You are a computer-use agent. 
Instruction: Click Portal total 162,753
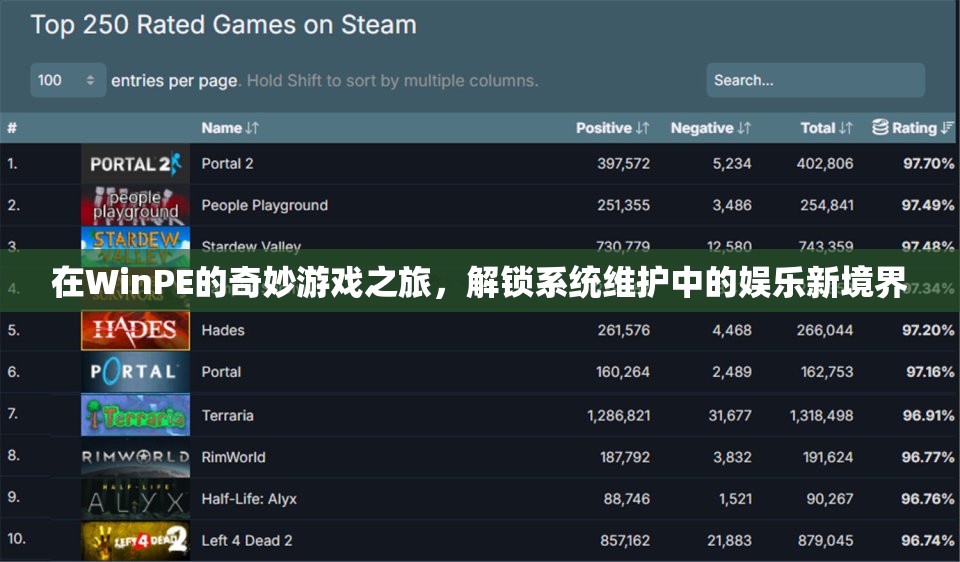click(x=827, y=372)
